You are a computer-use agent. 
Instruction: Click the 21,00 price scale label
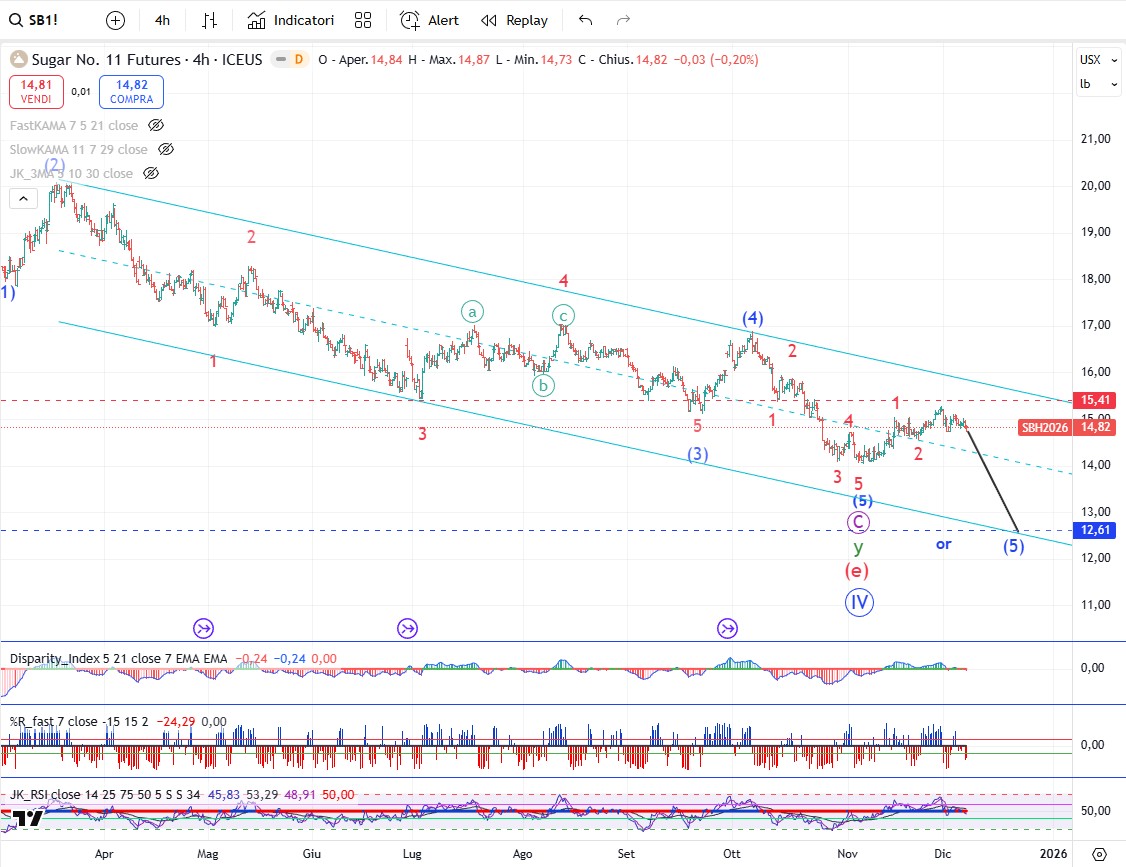pyautogui.click(x=1095, y=139)
